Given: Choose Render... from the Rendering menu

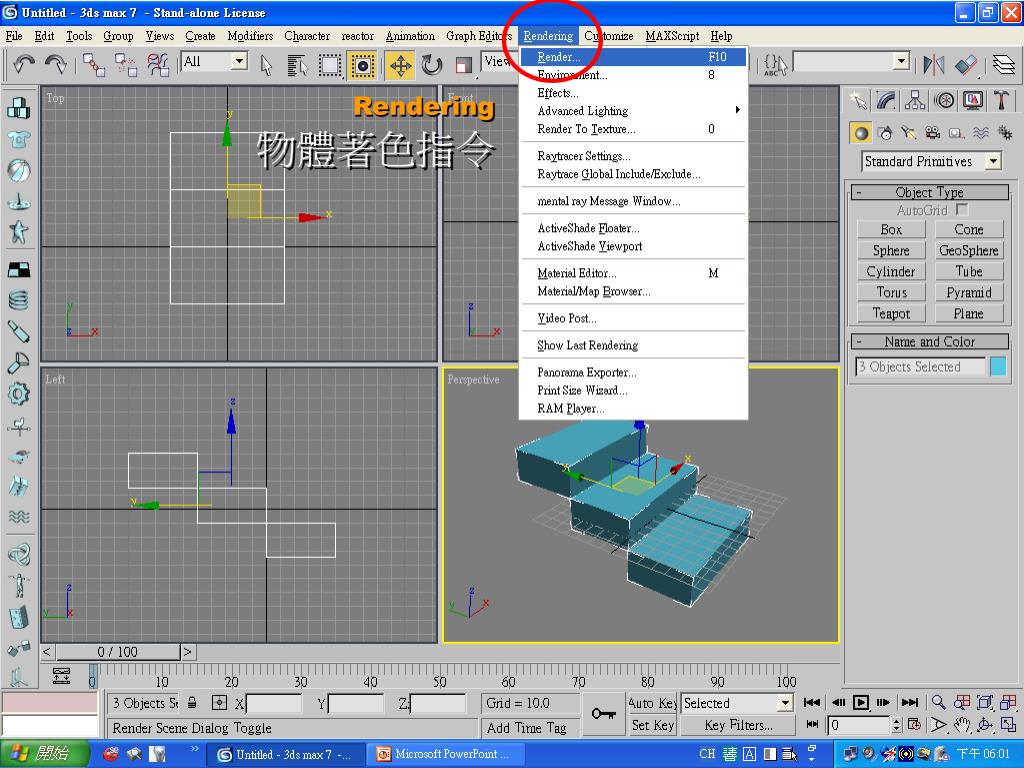Looking at the screenshot, I should [633, 57].
